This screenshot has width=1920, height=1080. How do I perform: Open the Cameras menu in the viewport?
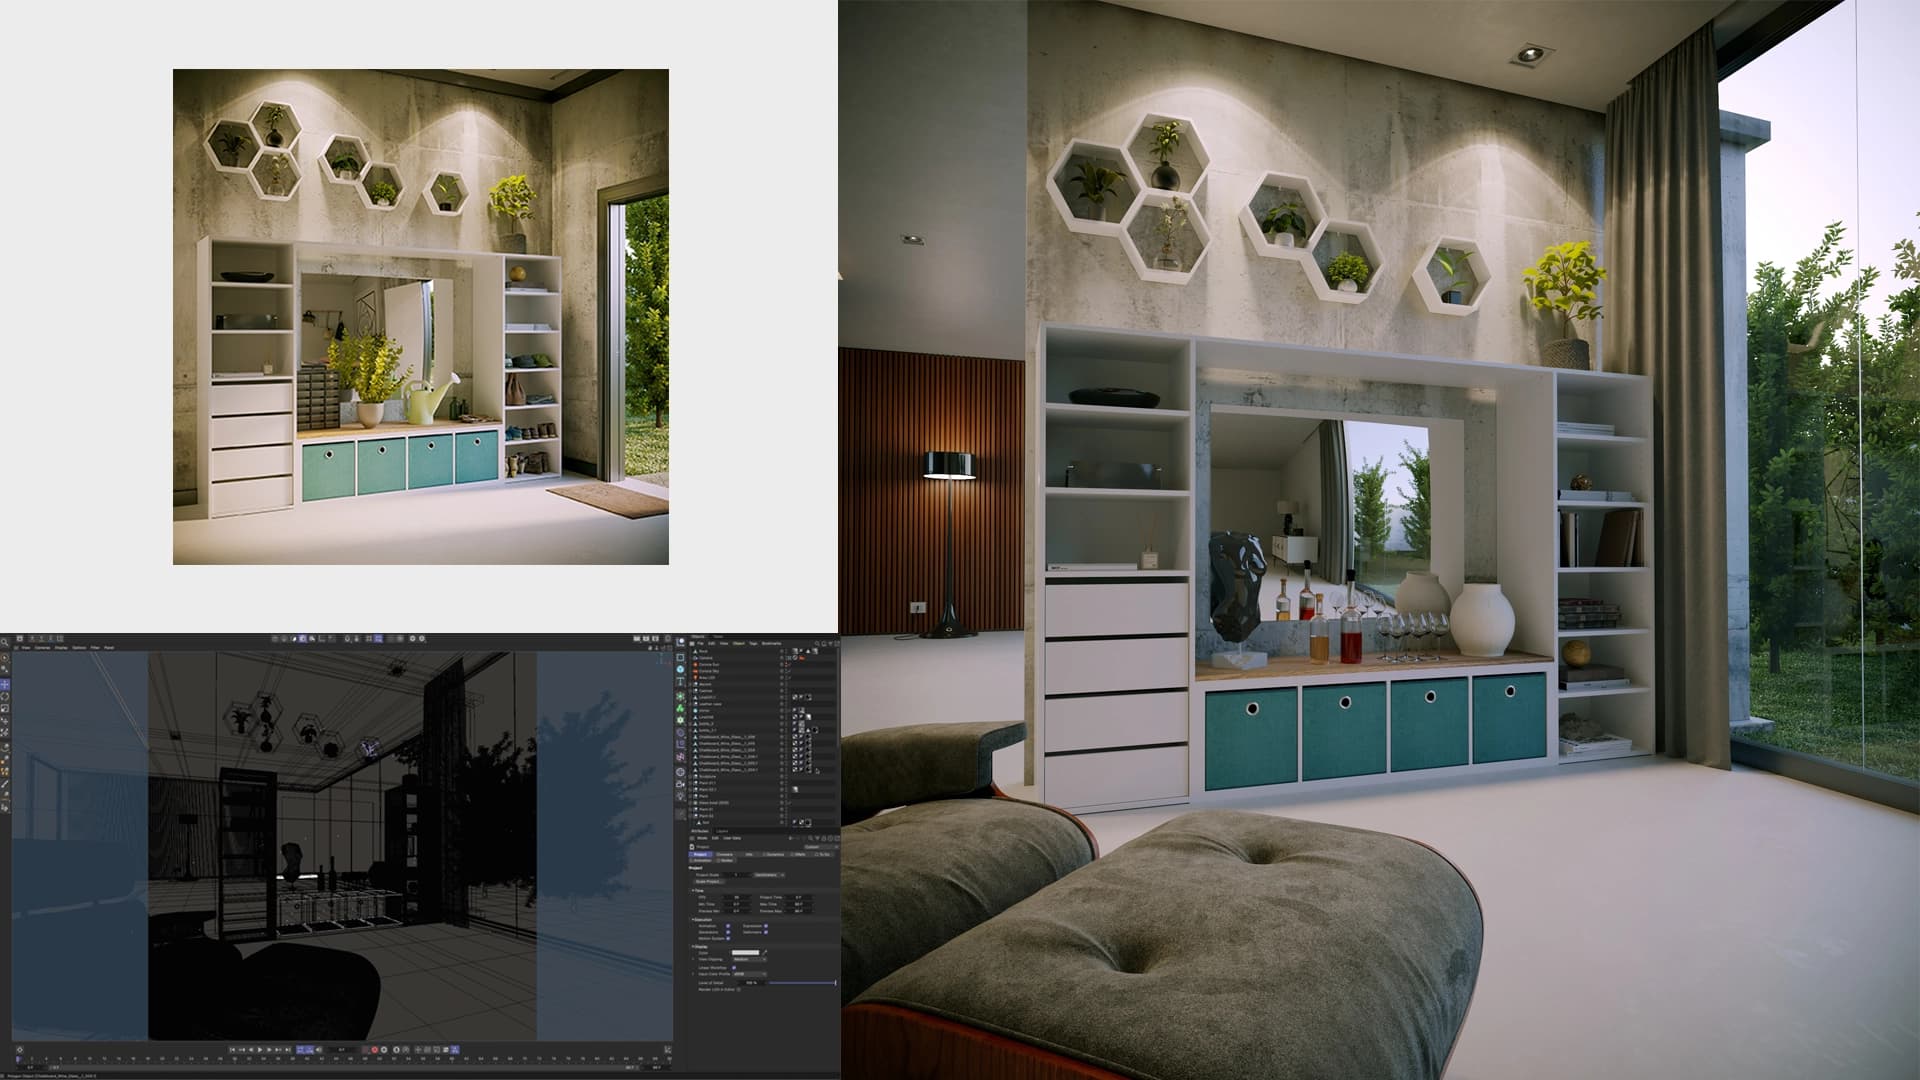[42, 648]
